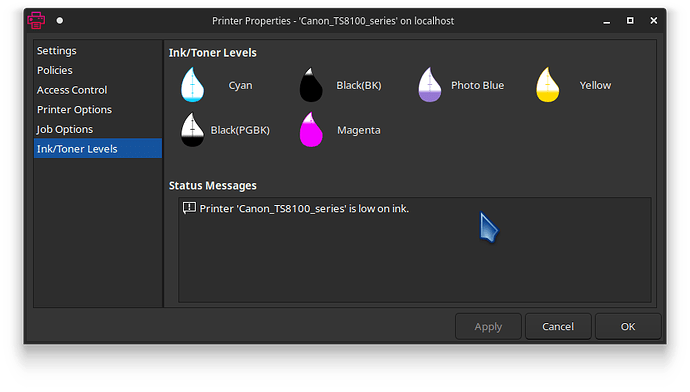Open the Access Control page
Viewport: 690px width, 392px height.
click(98, 90)
